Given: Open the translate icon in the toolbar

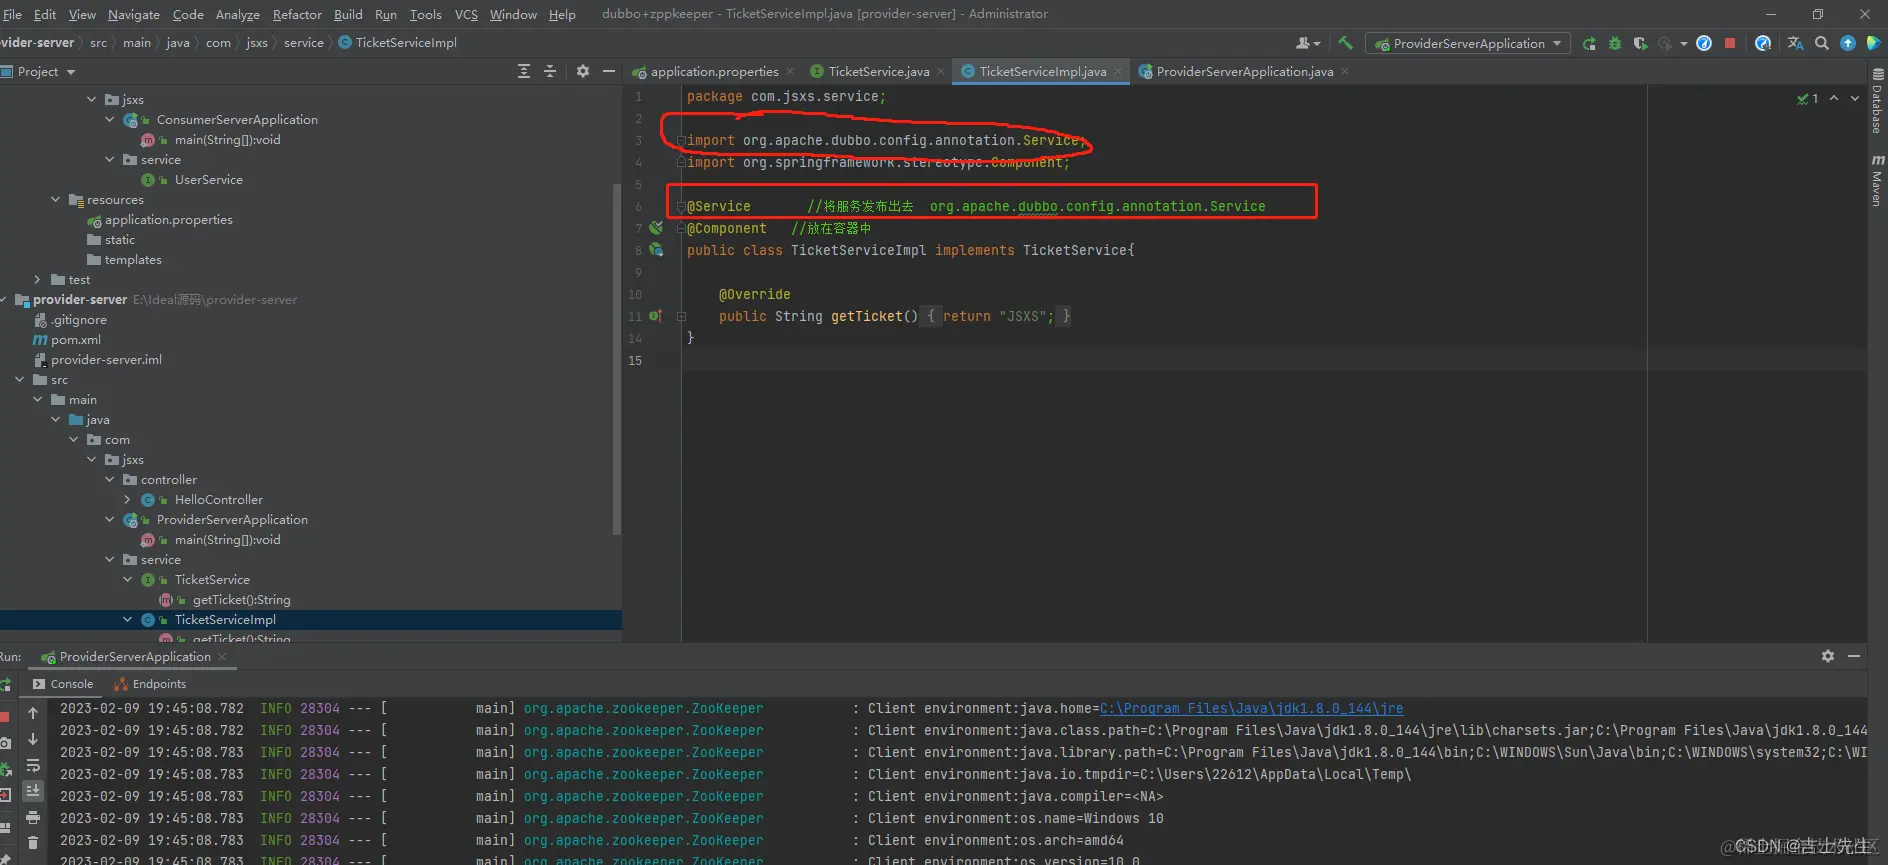Looking at the screenshot, I should coord(1795,43).
